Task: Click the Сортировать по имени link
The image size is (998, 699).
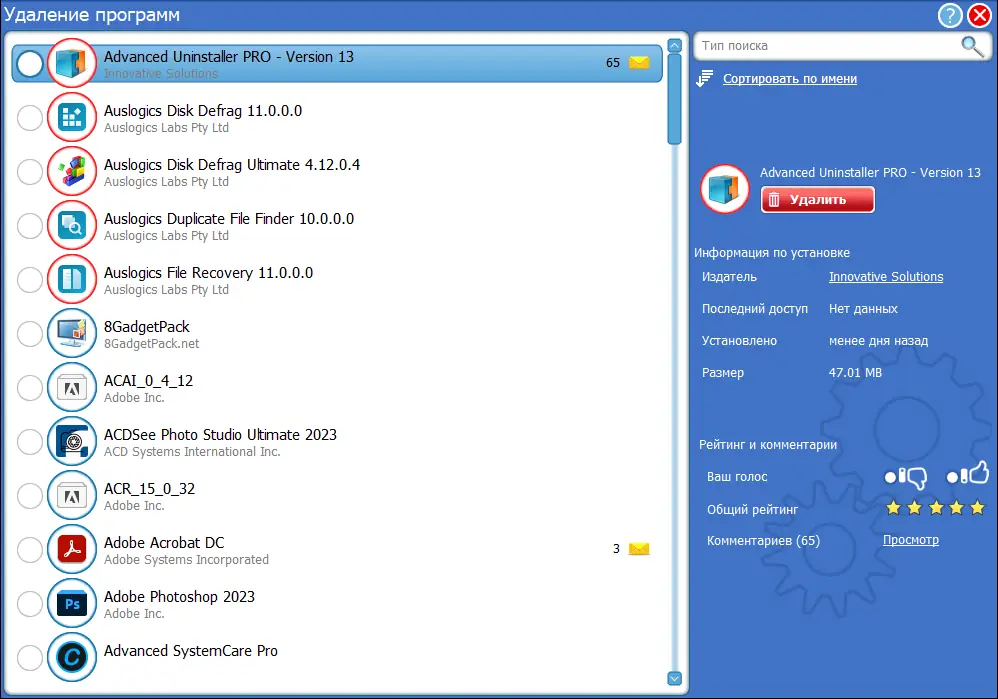Action: pos(789,79)
